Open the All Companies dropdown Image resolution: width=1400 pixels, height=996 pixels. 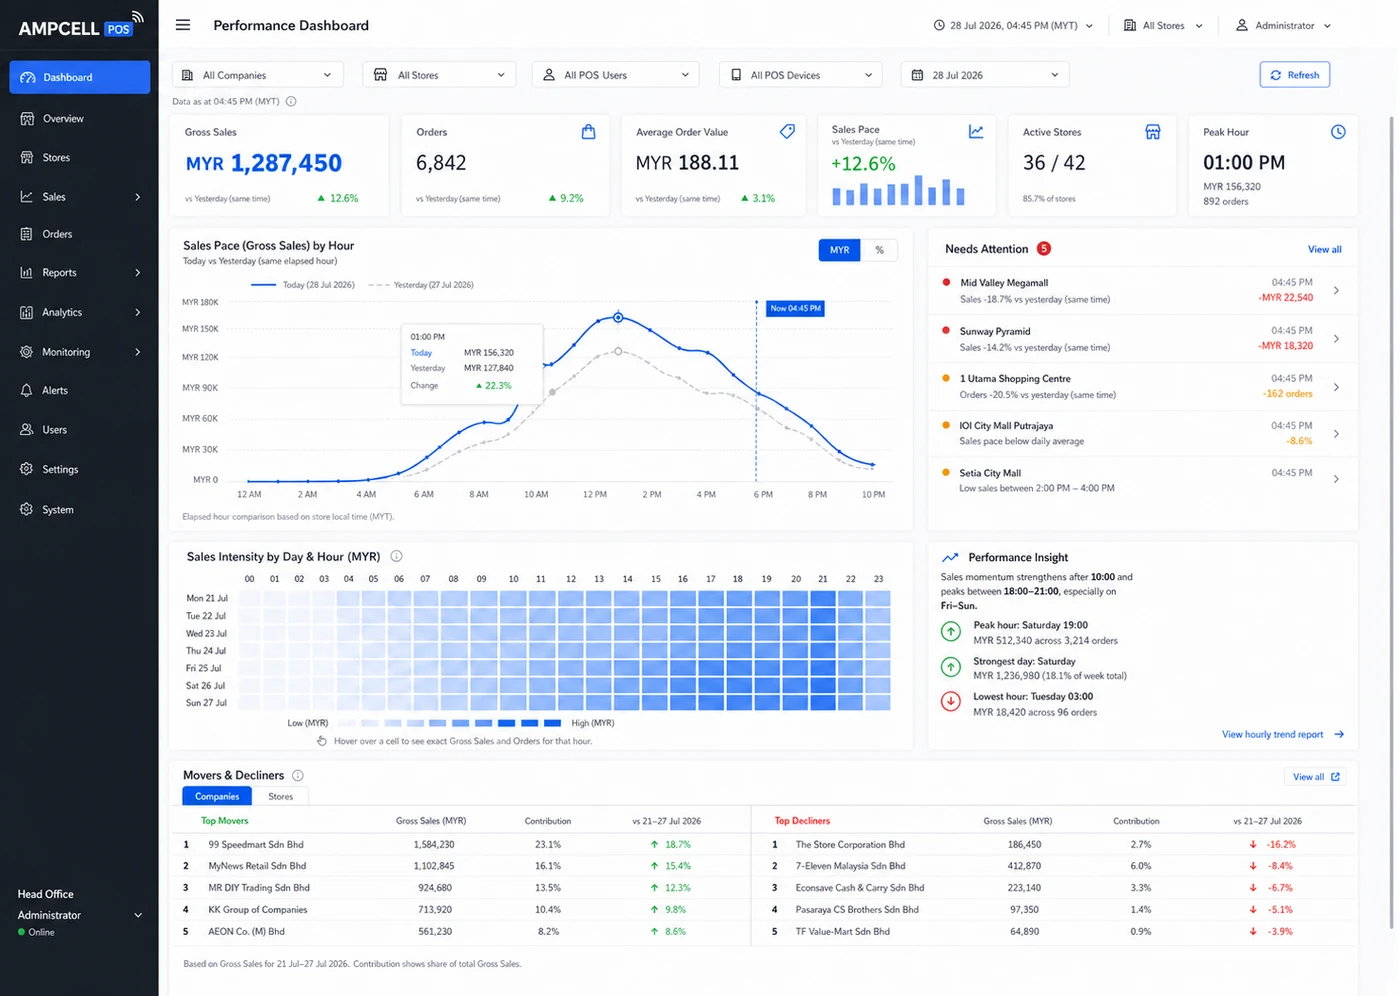click(x=258, y=75)
